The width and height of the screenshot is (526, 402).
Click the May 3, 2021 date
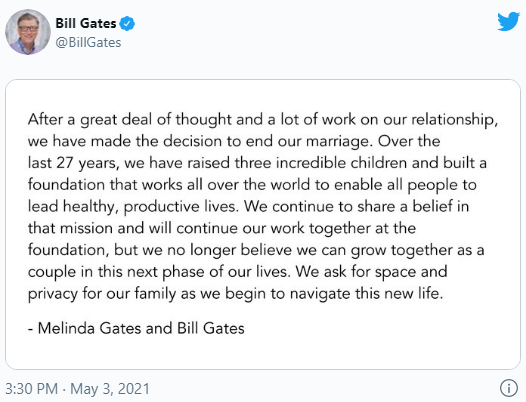110,389
